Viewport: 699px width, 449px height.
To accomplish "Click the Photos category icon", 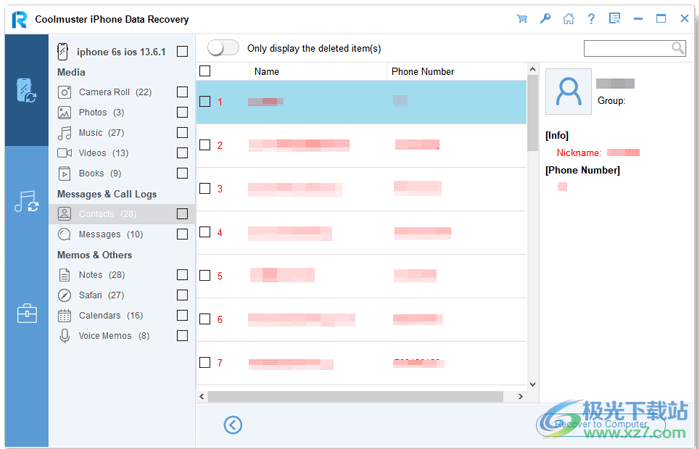I will tap(65, 112).
